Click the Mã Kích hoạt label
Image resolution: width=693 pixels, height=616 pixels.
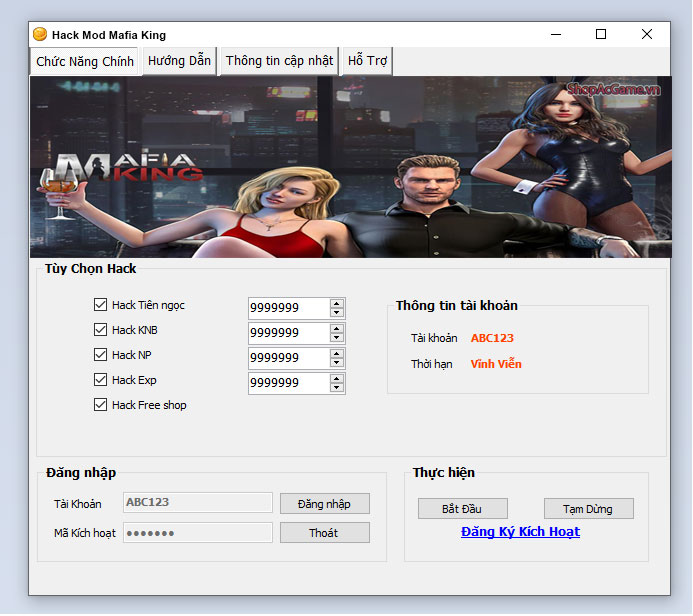[85, 533]
